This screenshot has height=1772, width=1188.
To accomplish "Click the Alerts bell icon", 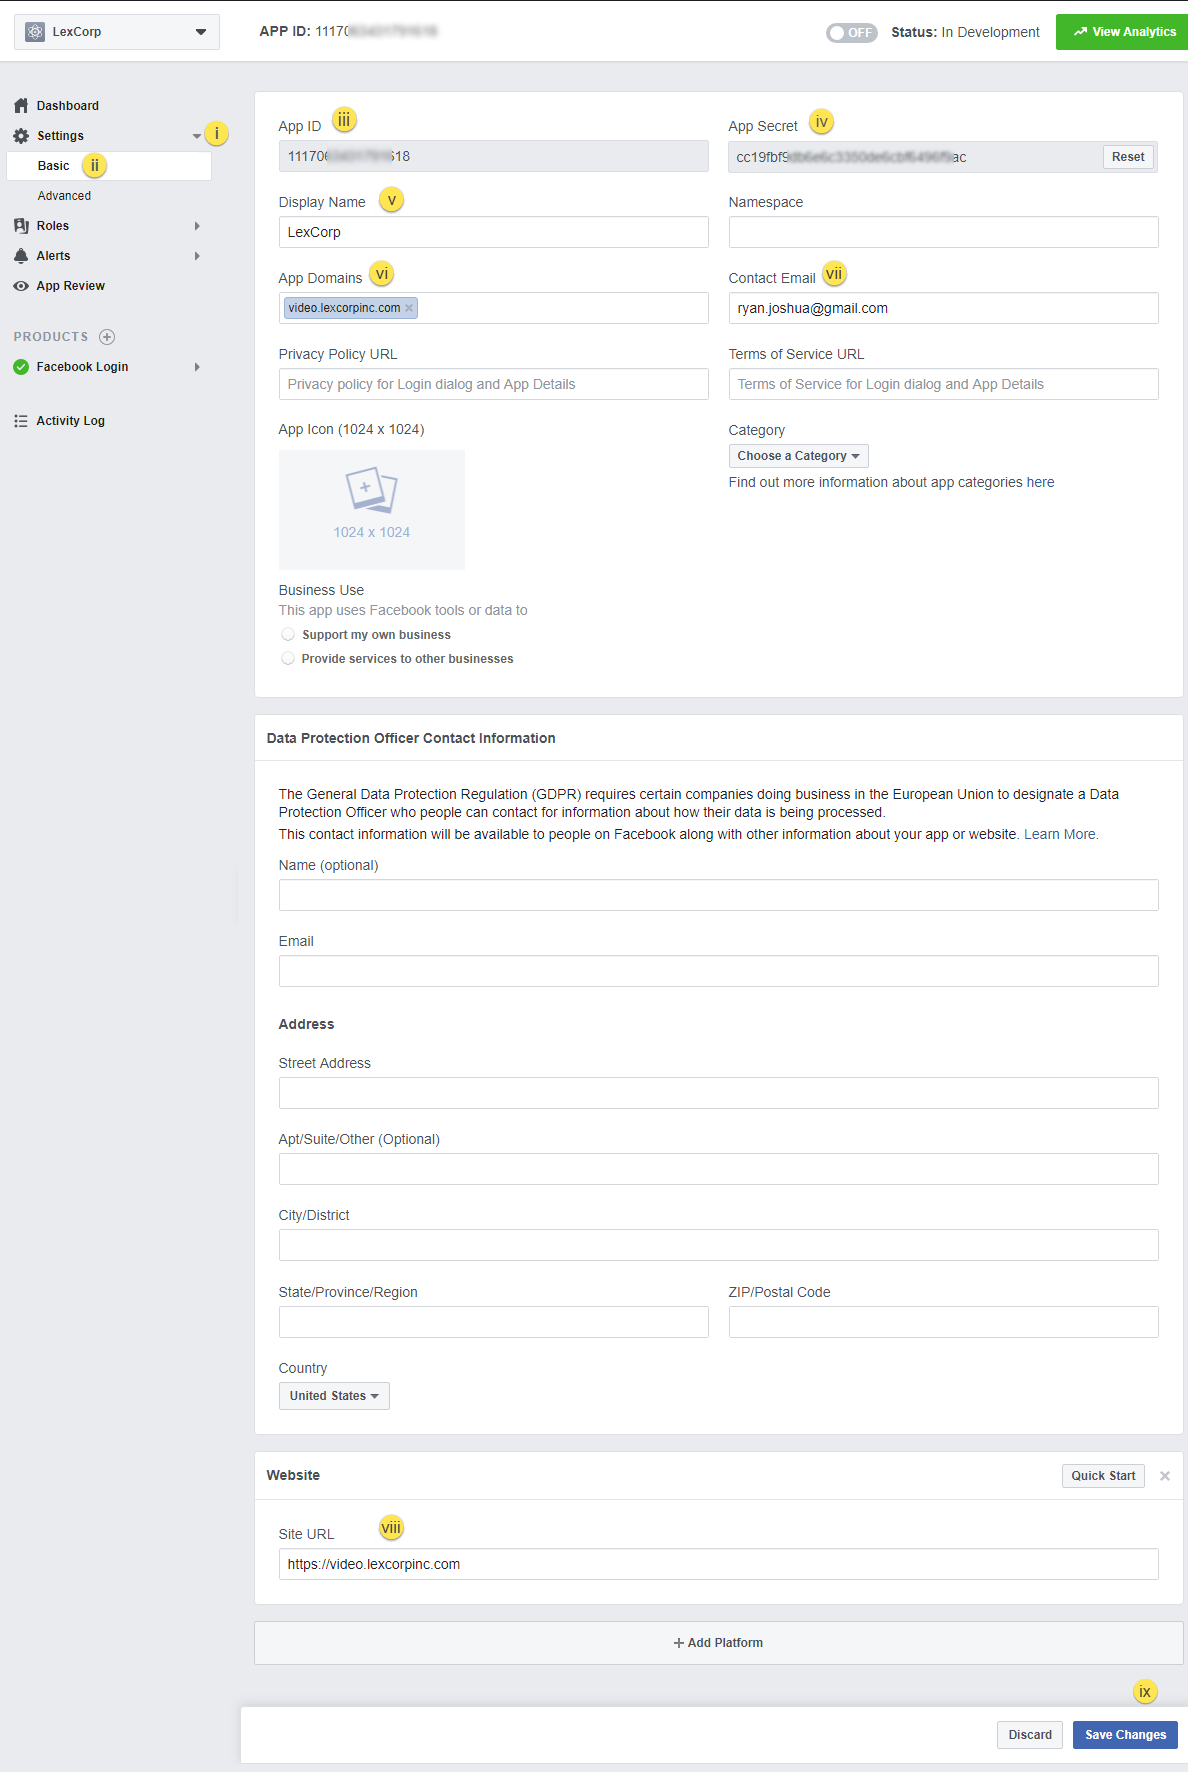I will 21,256.
